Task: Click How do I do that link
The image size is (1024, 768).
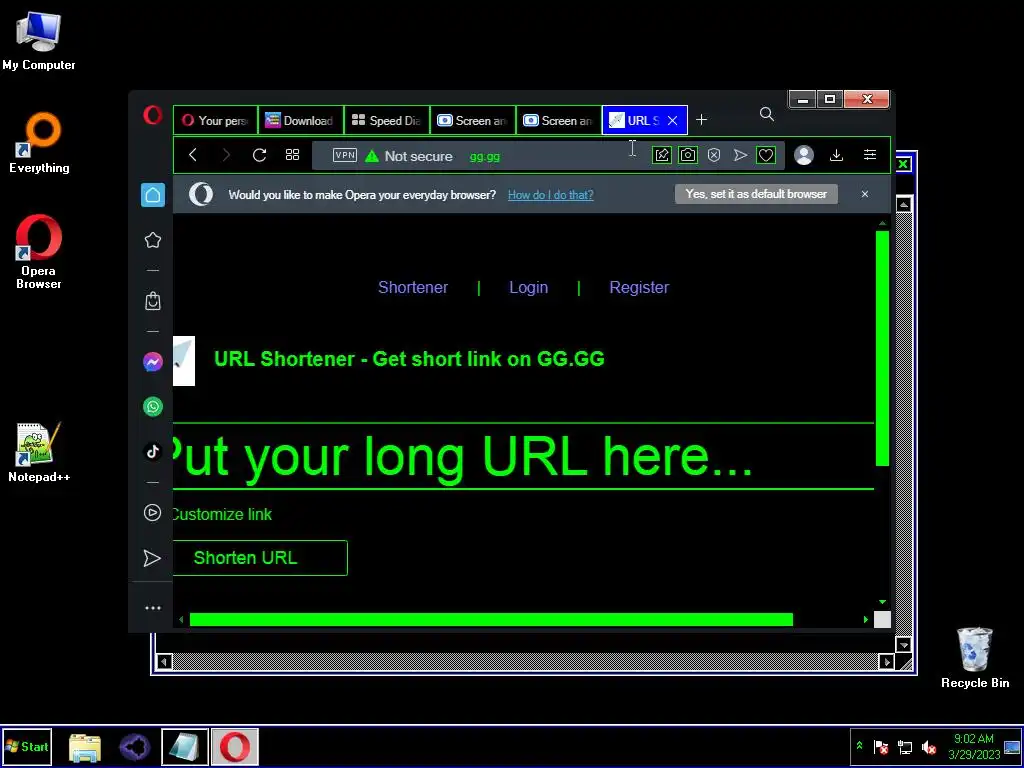Action: [551, 195]
